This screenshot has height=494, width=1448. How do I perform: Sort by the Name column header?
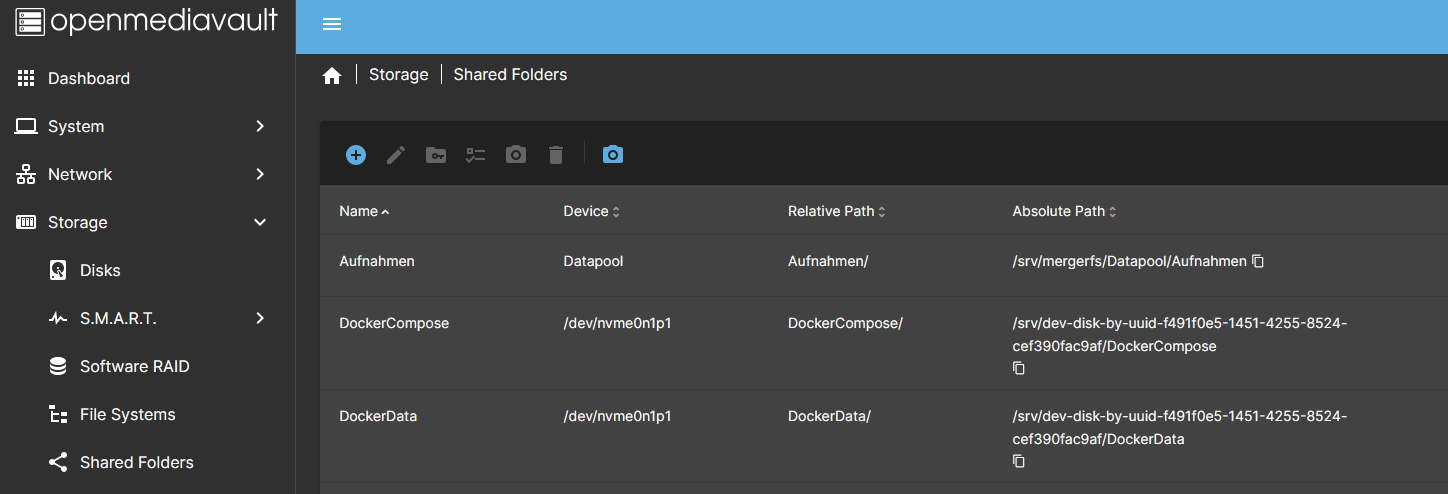pos(365,211)
